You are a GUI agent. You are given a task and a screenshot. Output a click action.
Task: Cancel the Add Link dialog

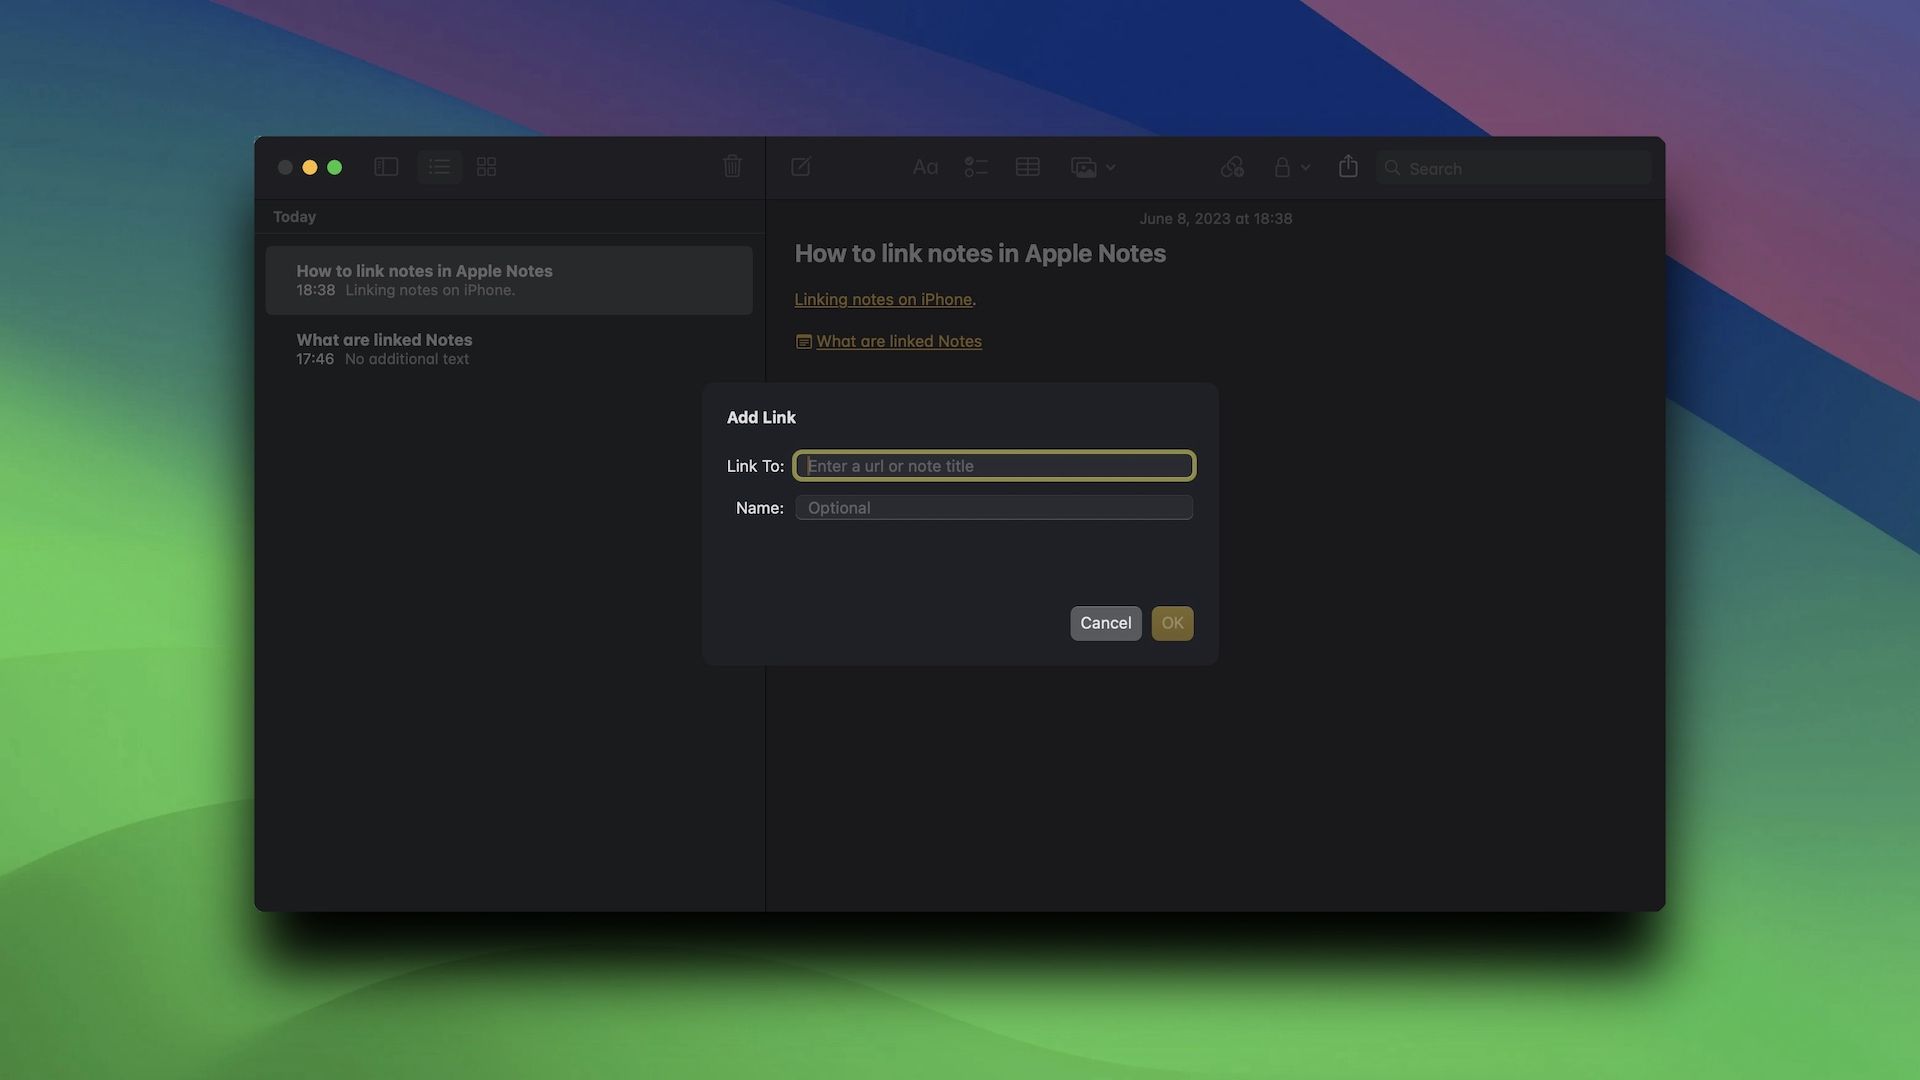click(1105, 622)
